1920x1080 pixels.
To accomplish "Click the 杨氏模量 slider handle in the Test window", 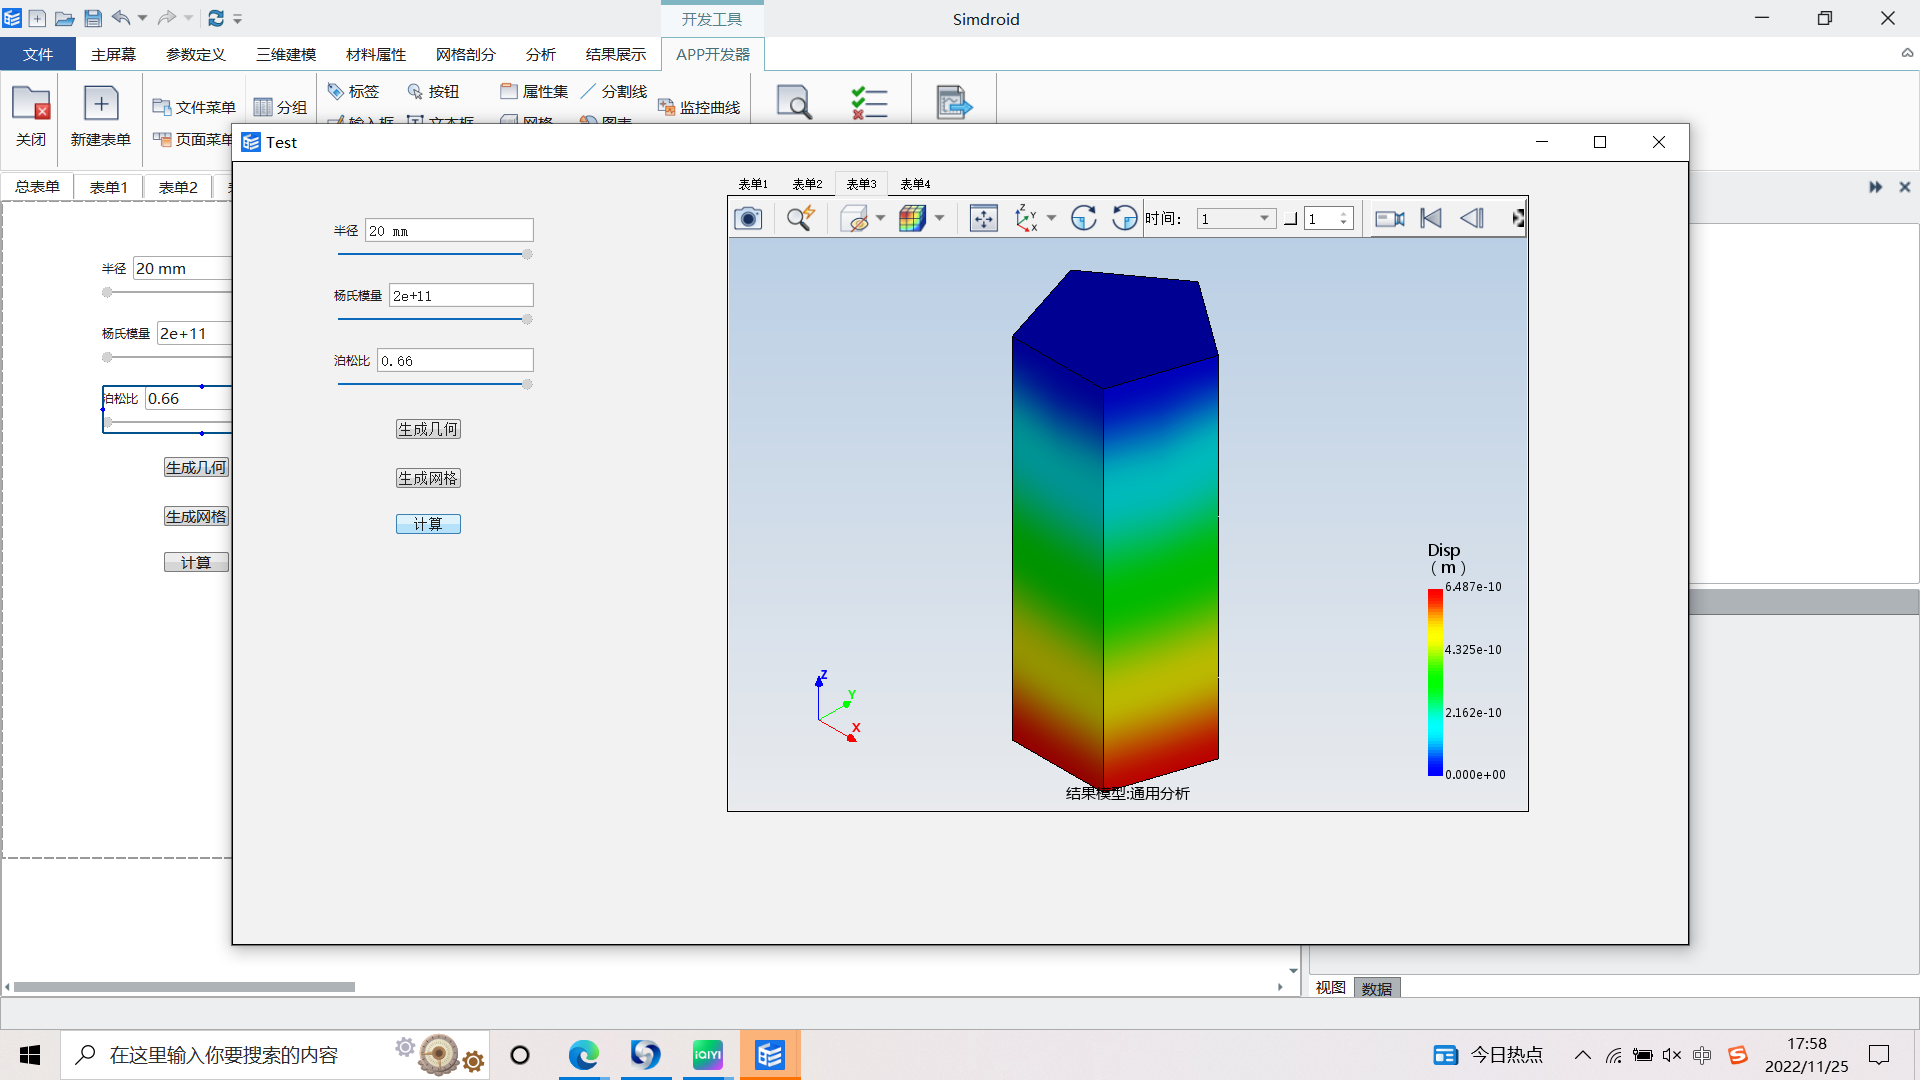I will (x=527, y=319).
